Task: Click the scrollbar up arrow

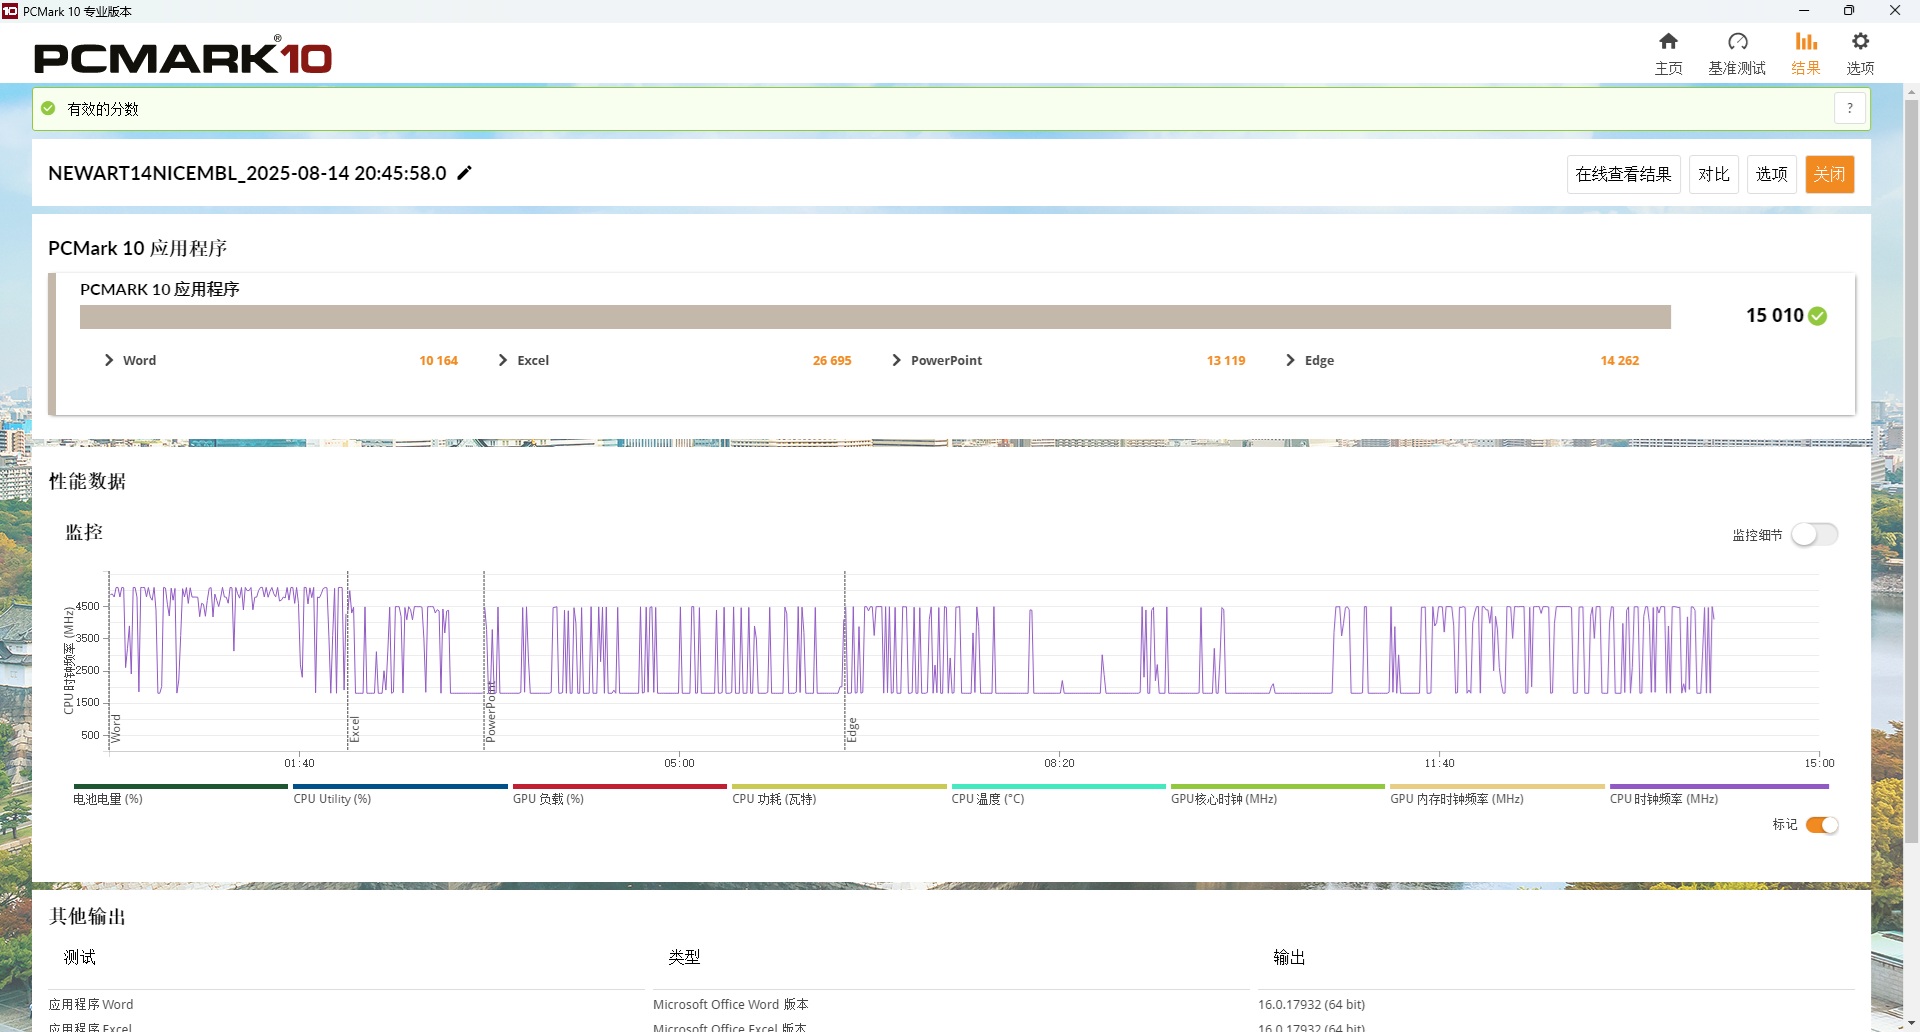Action: (1911, 92)
